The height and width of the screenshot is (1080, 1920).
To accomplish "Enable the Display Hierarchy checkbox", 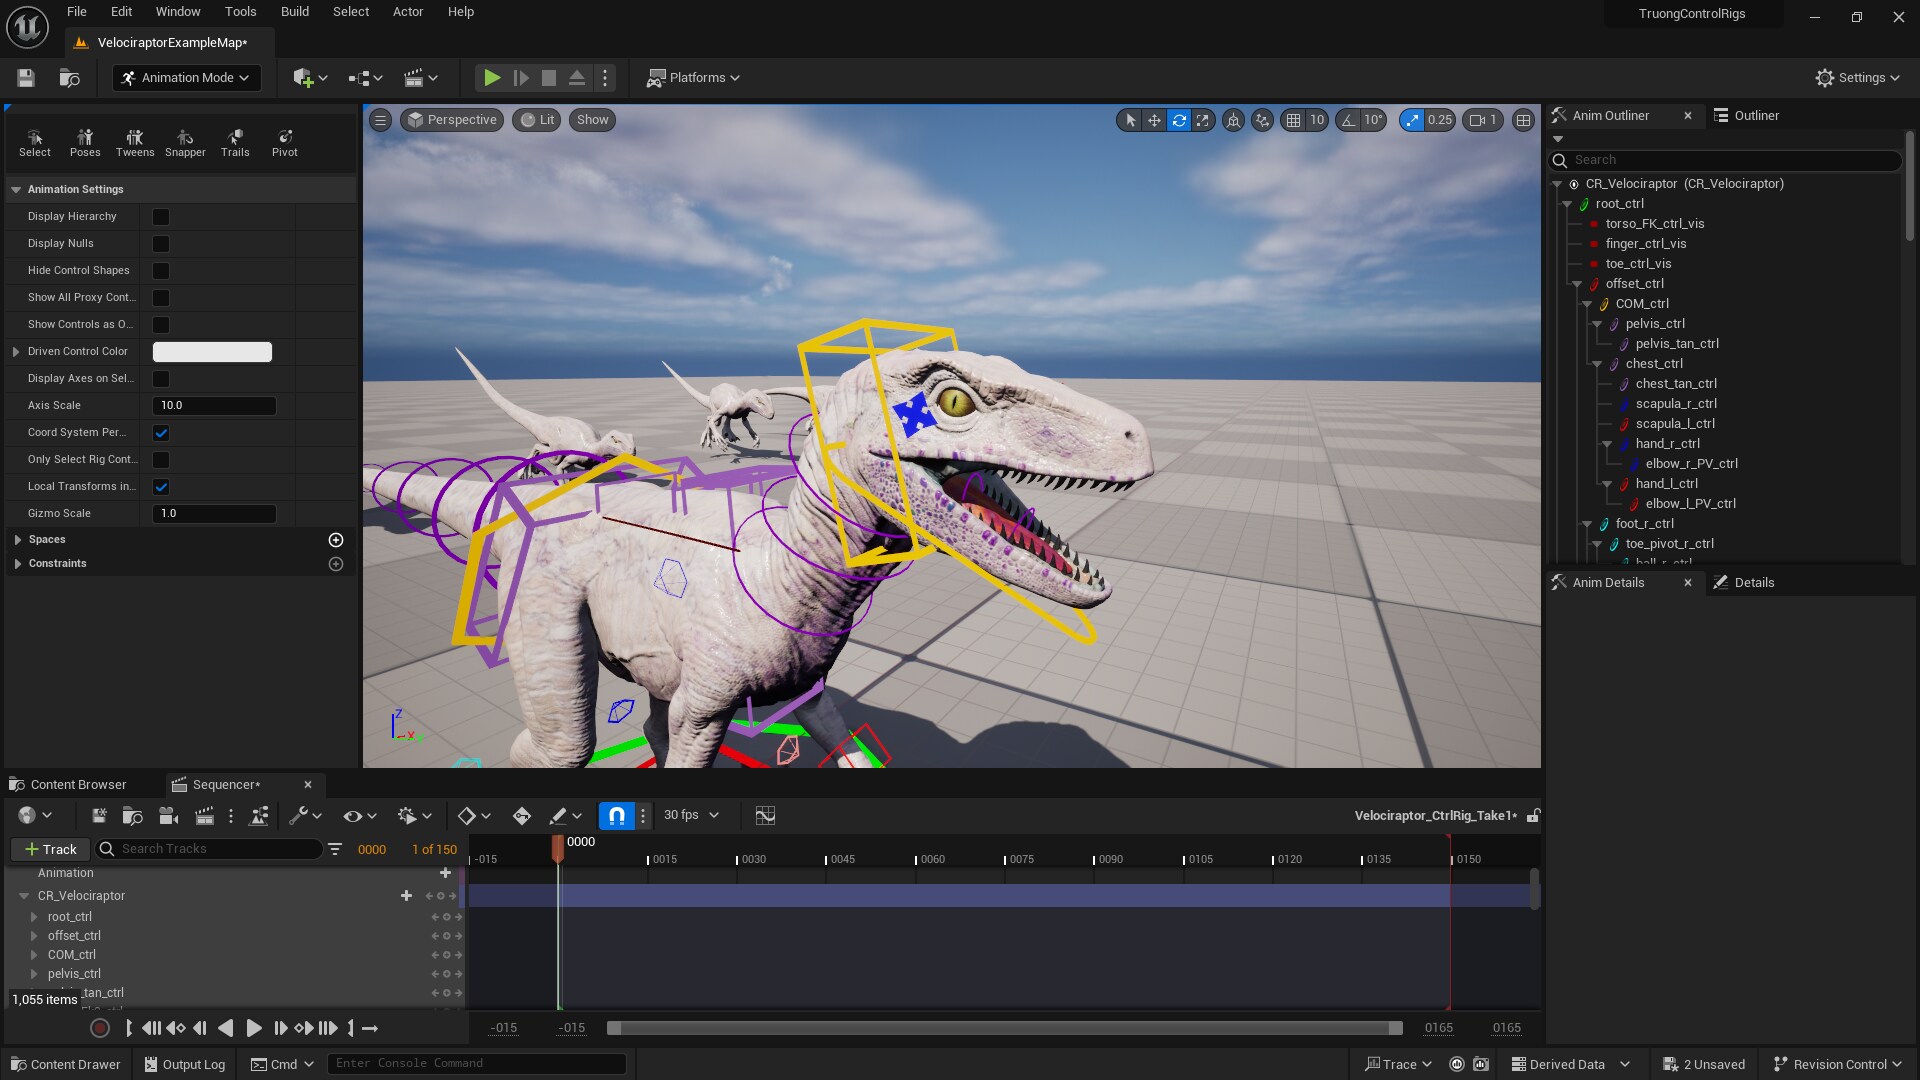I will click(160, 216).
